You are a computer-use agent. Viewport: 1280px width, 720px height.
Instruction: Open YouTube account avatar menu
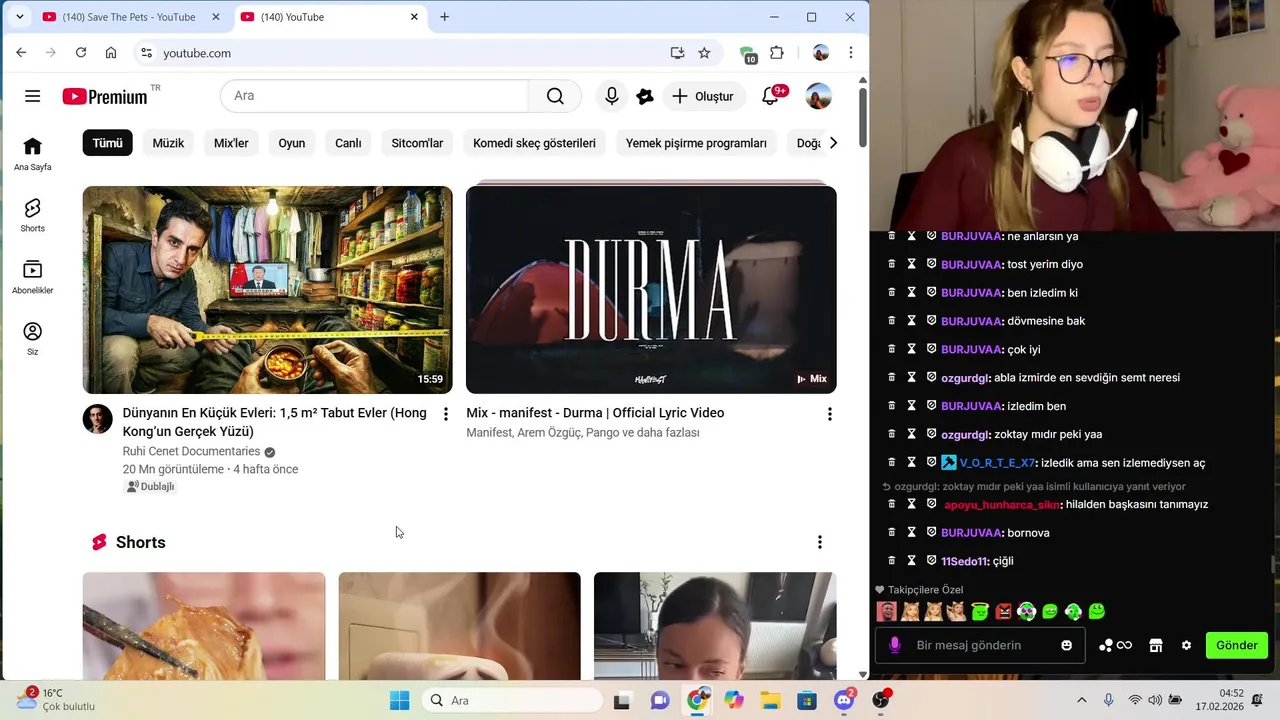pos(819,96)
